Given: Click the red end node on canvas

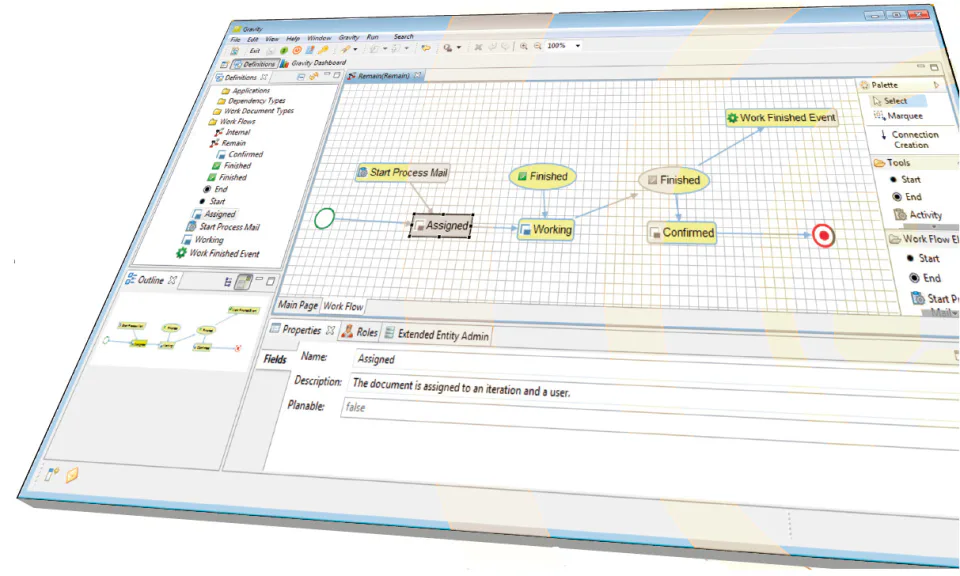Looking at the screenshot, I should click(x=823, y=236).
